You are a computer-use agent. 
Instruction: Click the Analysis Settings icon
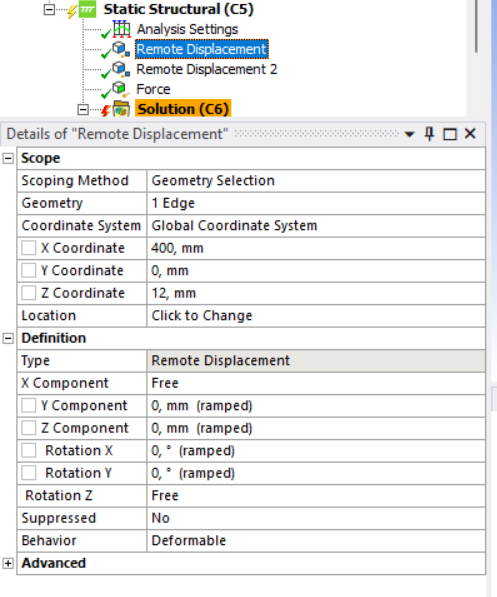pos(121,29)
